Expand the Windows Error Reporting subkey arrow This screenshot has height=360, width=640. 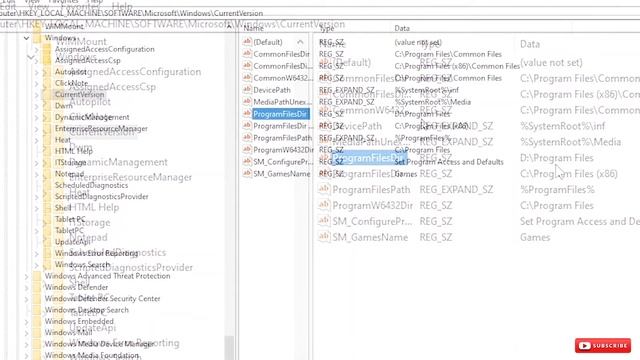pos(36,253)
